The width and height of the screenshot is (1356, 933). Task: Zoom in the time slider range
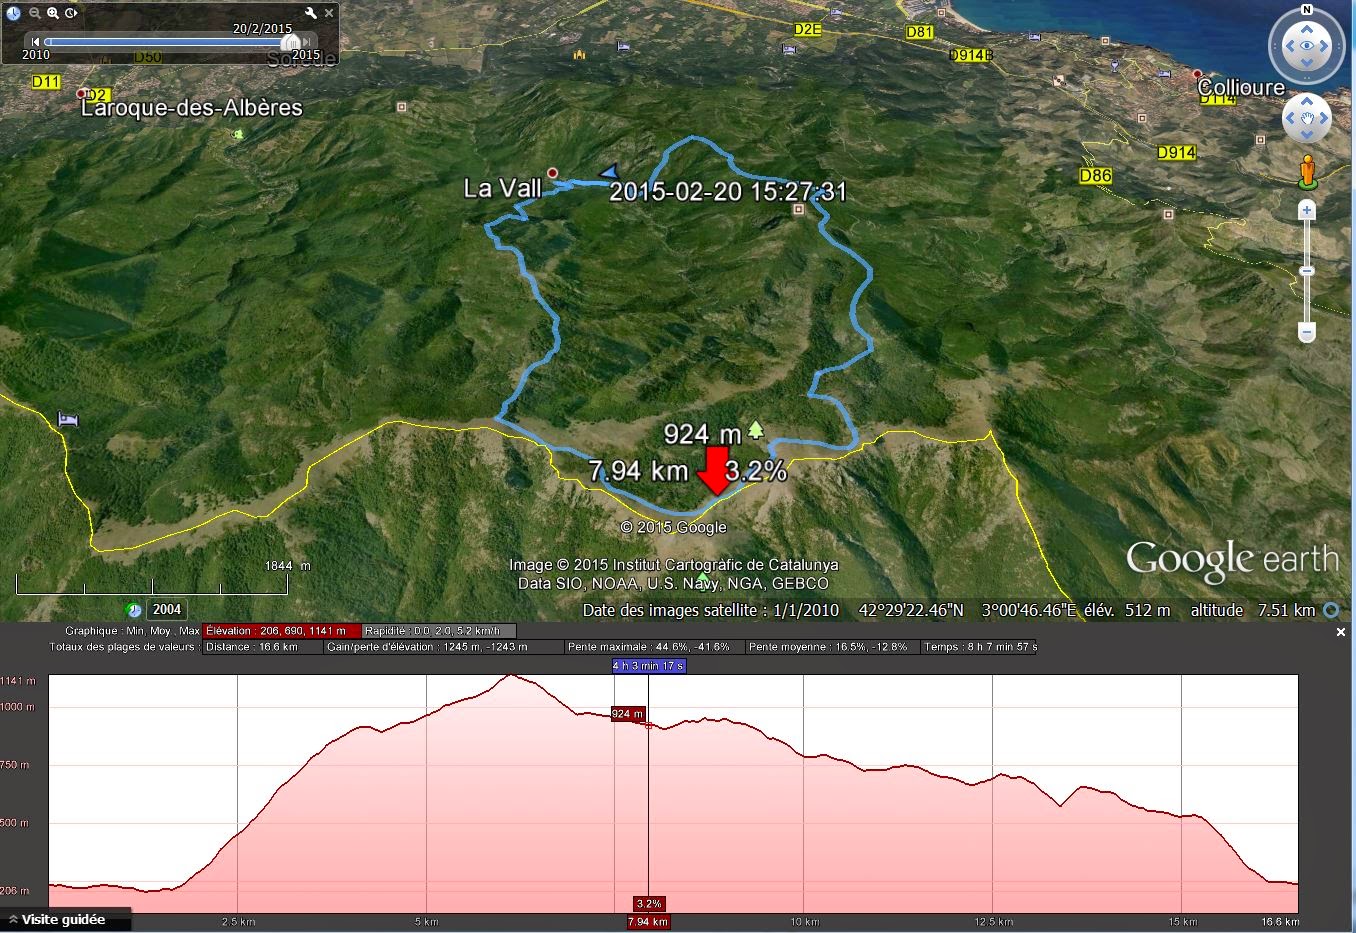click(52, 13)
